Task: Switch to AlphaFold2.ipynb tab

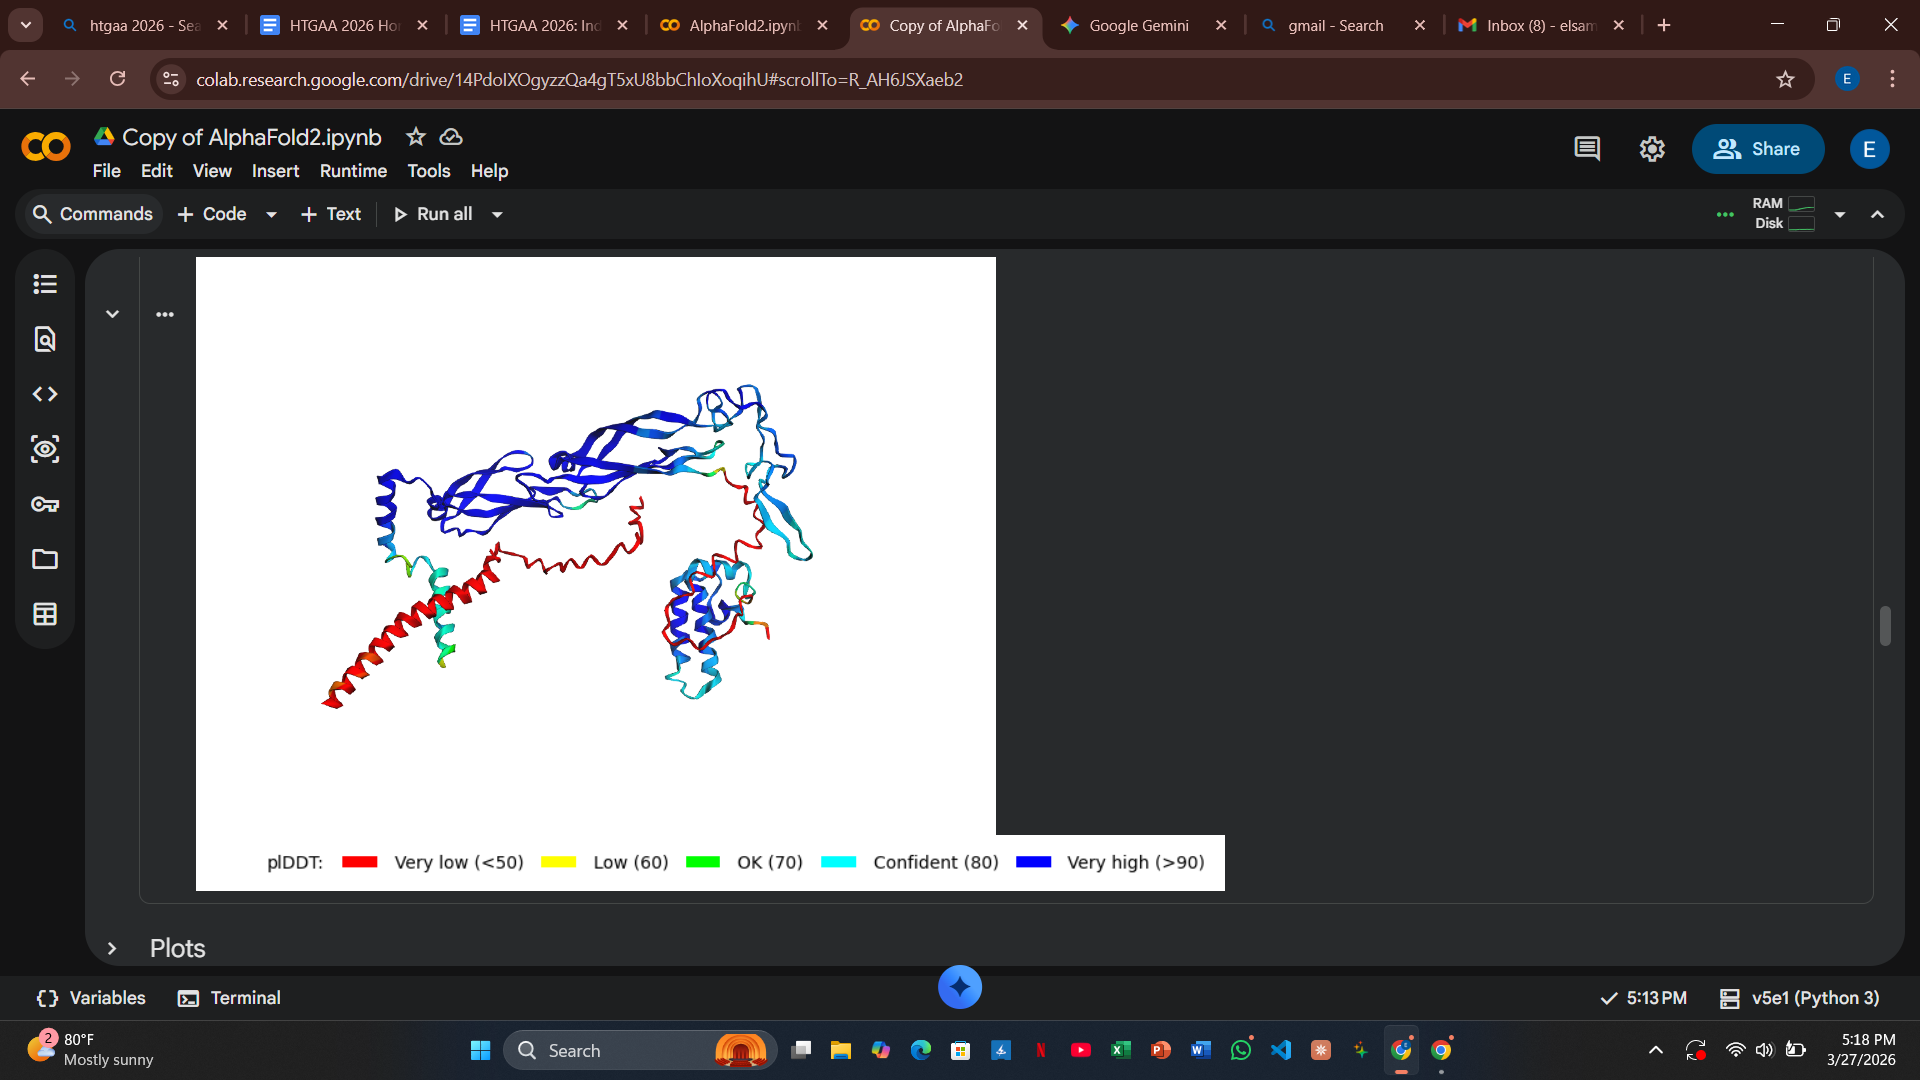Action: [x=744, y=25]
